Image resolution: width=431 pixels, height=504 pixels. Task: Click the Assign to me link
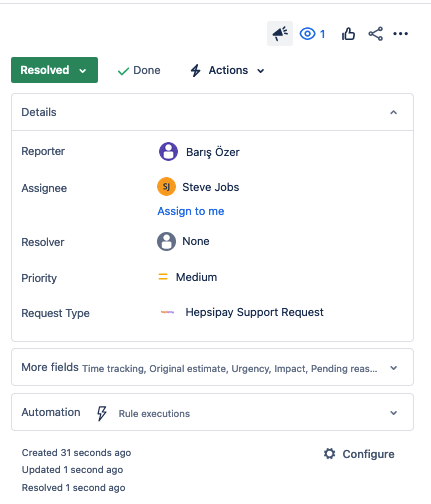coord(191,211)
